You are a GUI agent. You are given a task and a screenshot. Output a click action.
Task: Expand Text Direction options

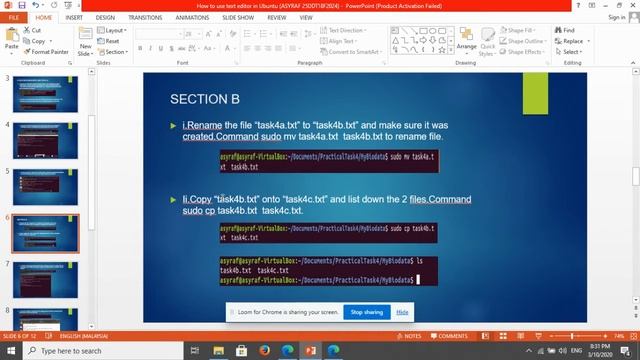[x=343, y=30]
